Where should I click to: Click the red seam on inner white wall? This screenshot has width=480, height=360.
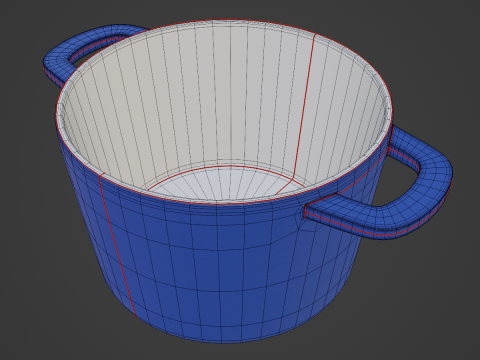click(x=304, y=107)
